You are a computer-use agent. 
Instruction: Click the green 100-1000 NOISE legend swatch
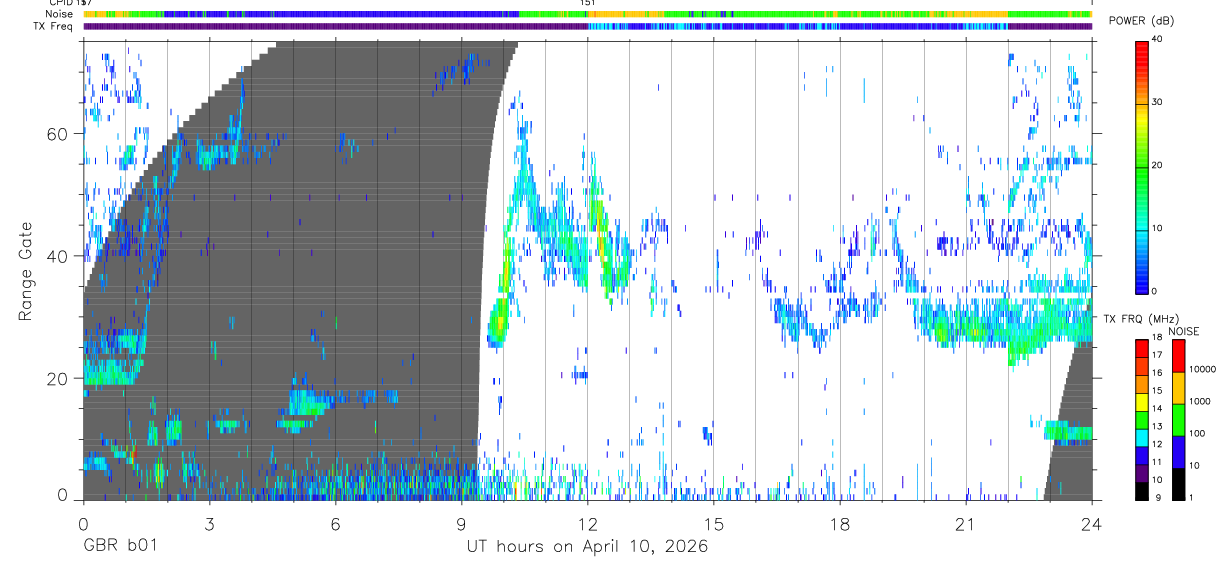[1179, 420]
